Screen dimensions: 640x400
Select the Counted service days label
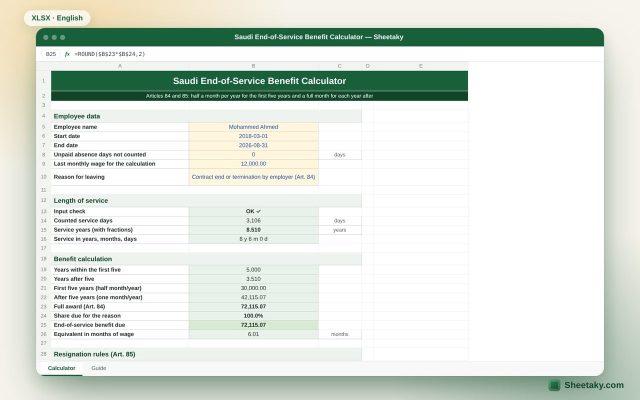pyautogui.click(x=120, y=220)
